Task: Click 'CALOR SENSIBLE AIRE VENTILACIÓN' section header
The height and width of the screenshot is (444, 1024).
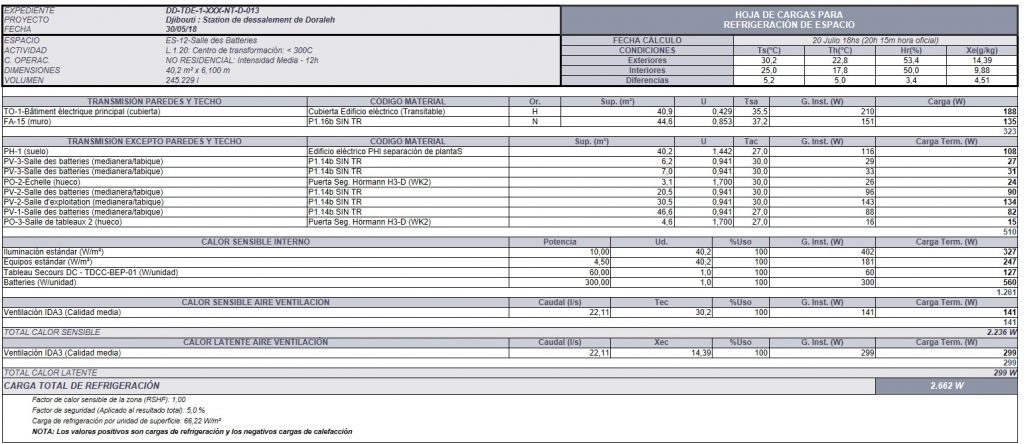Action: [x=256, y=302]
